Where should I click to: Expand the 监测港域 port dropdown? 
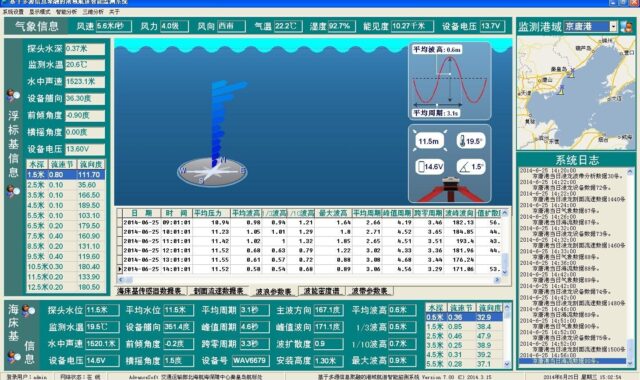pyautogui.click(x=613, y=27)
